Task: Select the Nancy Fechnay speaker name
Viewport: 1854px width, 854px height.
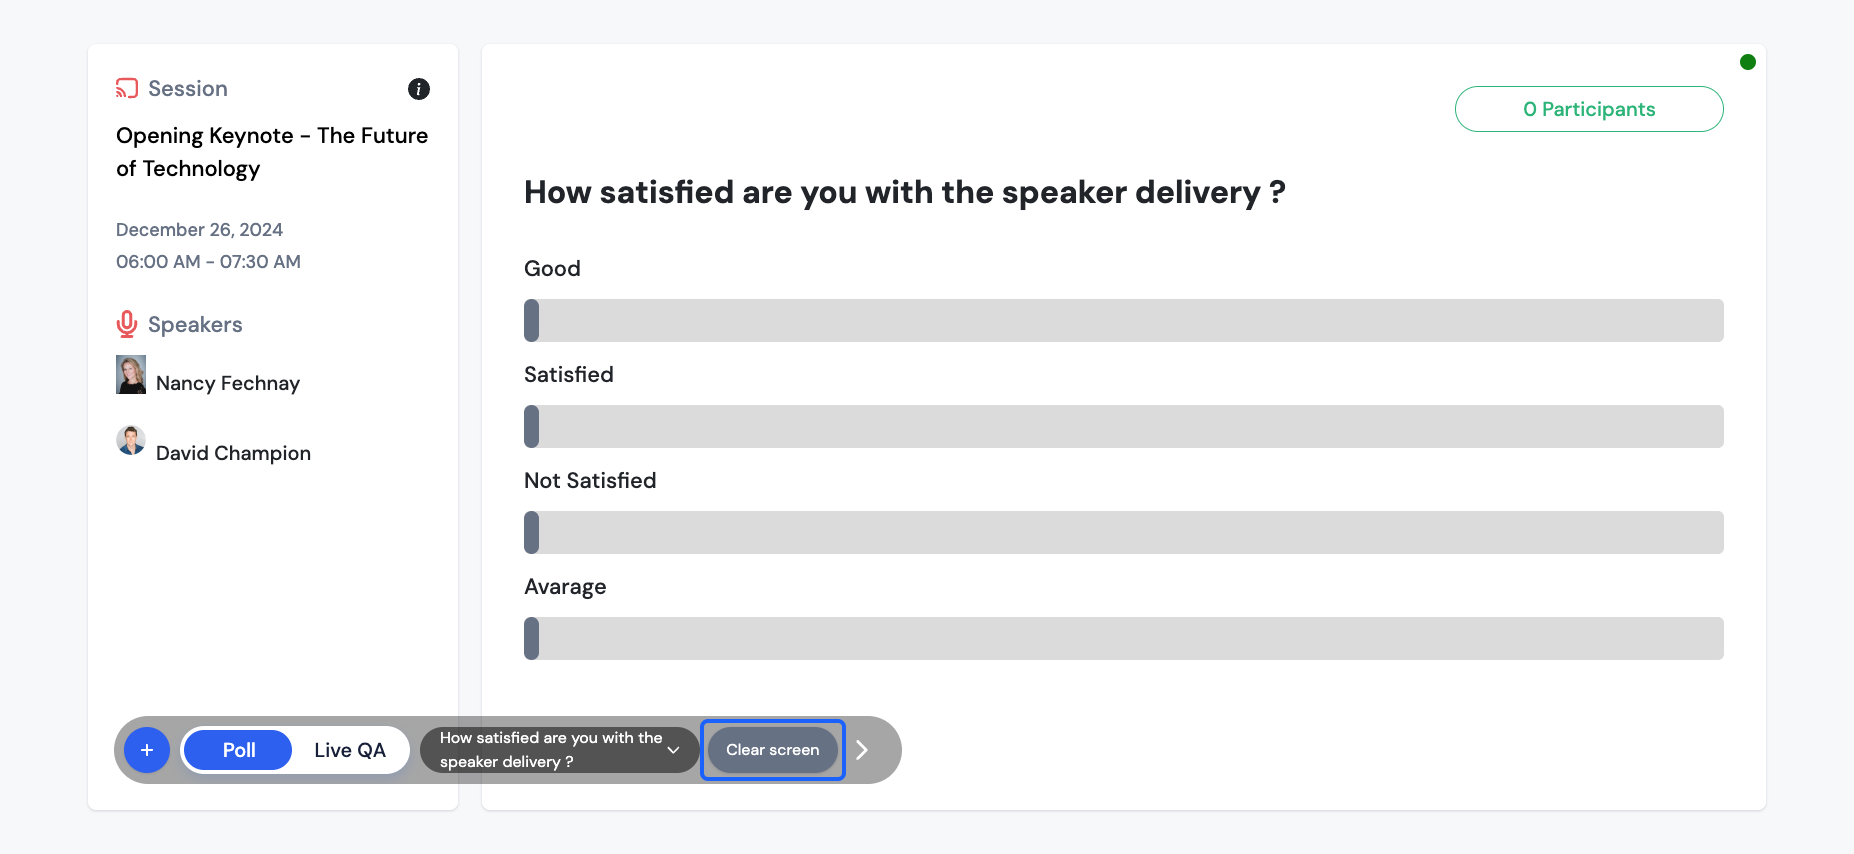Action: pyautogui.click(x=228, y=383)
